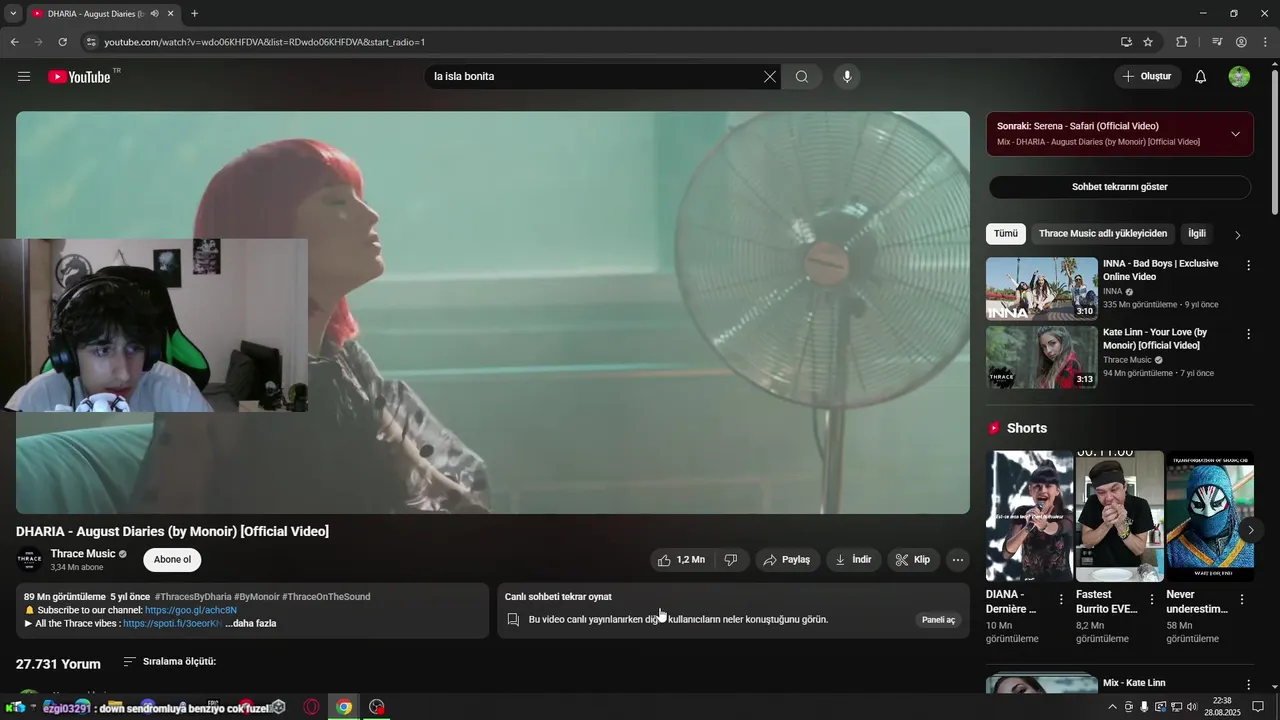
Task: Open YouTube notifications bell
Action: (x=1201, y=76)
